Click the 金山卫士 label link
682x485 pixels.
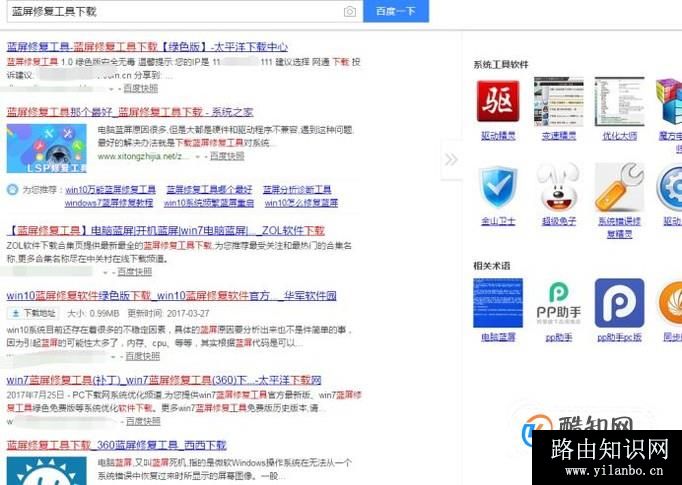coord(498,221)
